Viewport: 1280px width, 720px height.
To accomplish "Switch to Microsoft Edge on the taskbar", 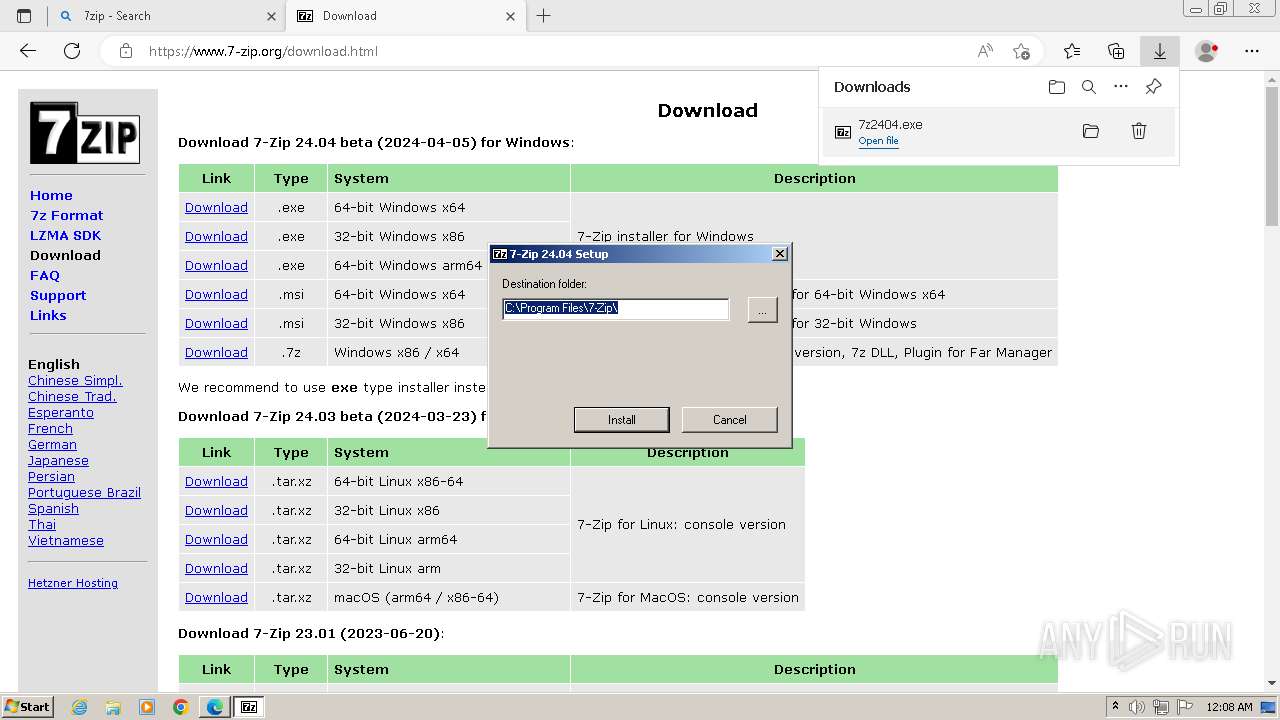I will pyautogui.click(x=214, y=707).
